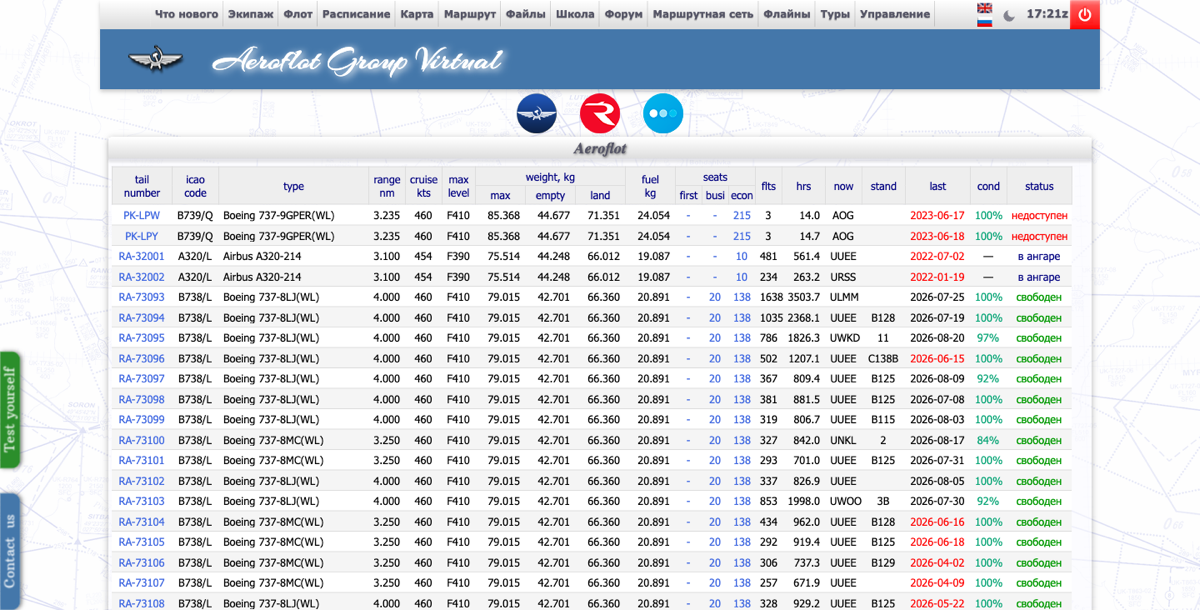Open the 'Форум' menu
This screenshot has width=1200, height=610.
click(624, 14)
